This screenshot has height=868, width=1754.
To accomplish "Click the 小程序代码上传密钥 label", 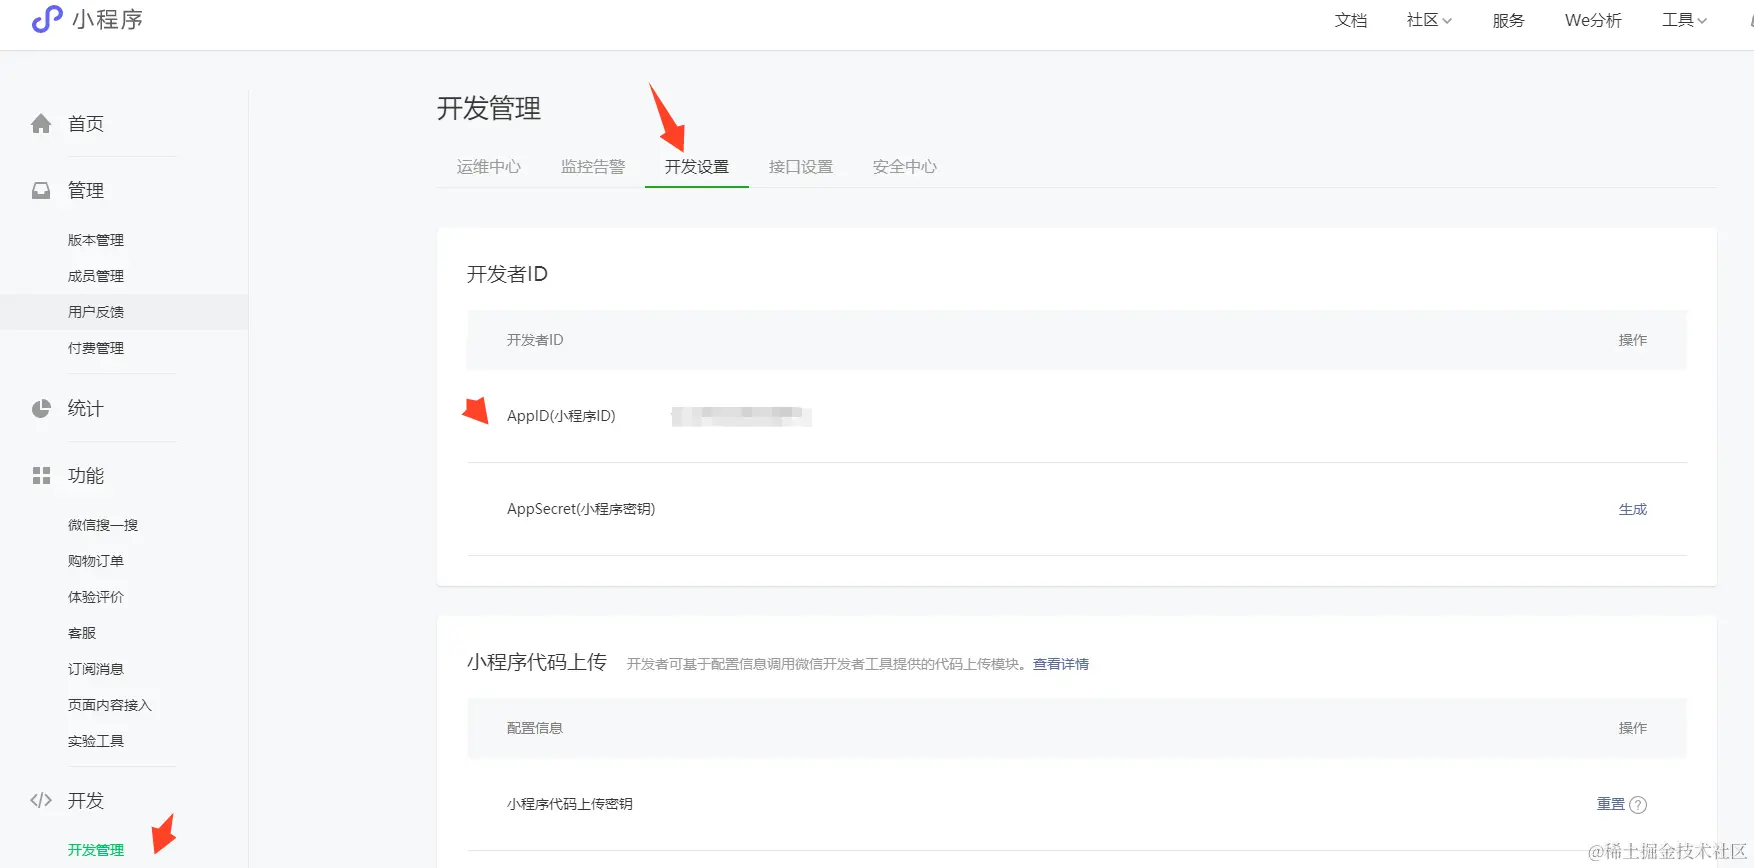I will coord(570,804).
